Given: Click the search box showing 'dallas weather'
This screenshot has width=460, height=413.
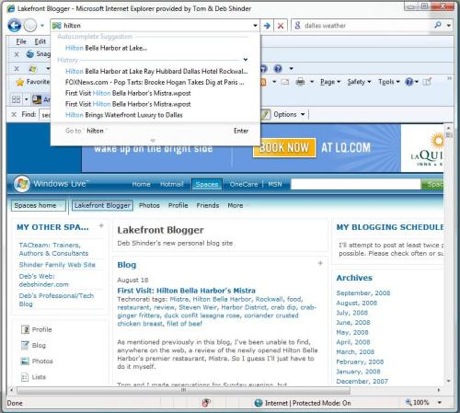Looking at the screenshot, I should coord(363,26).
